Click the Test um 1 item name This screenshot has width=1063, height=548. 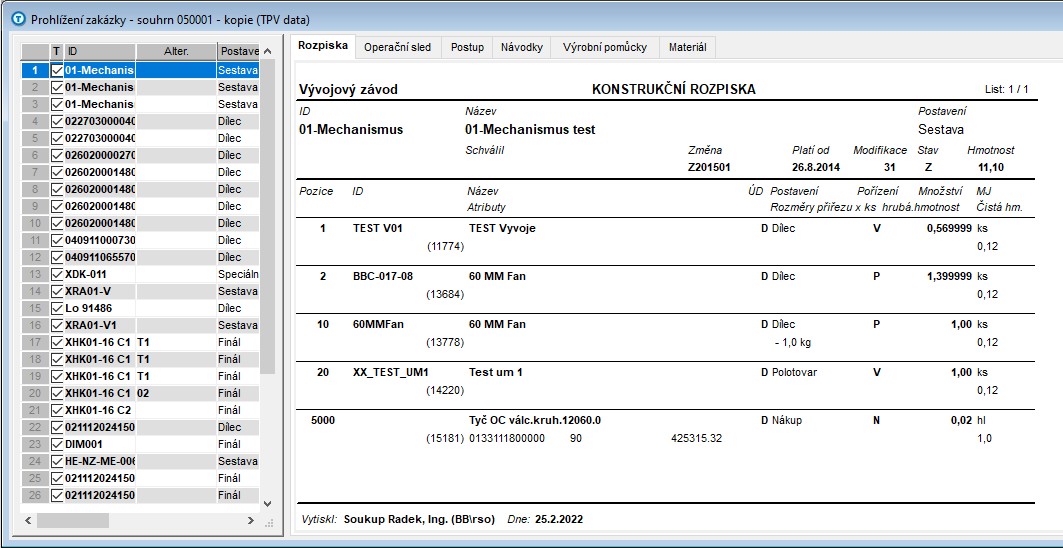496,372
